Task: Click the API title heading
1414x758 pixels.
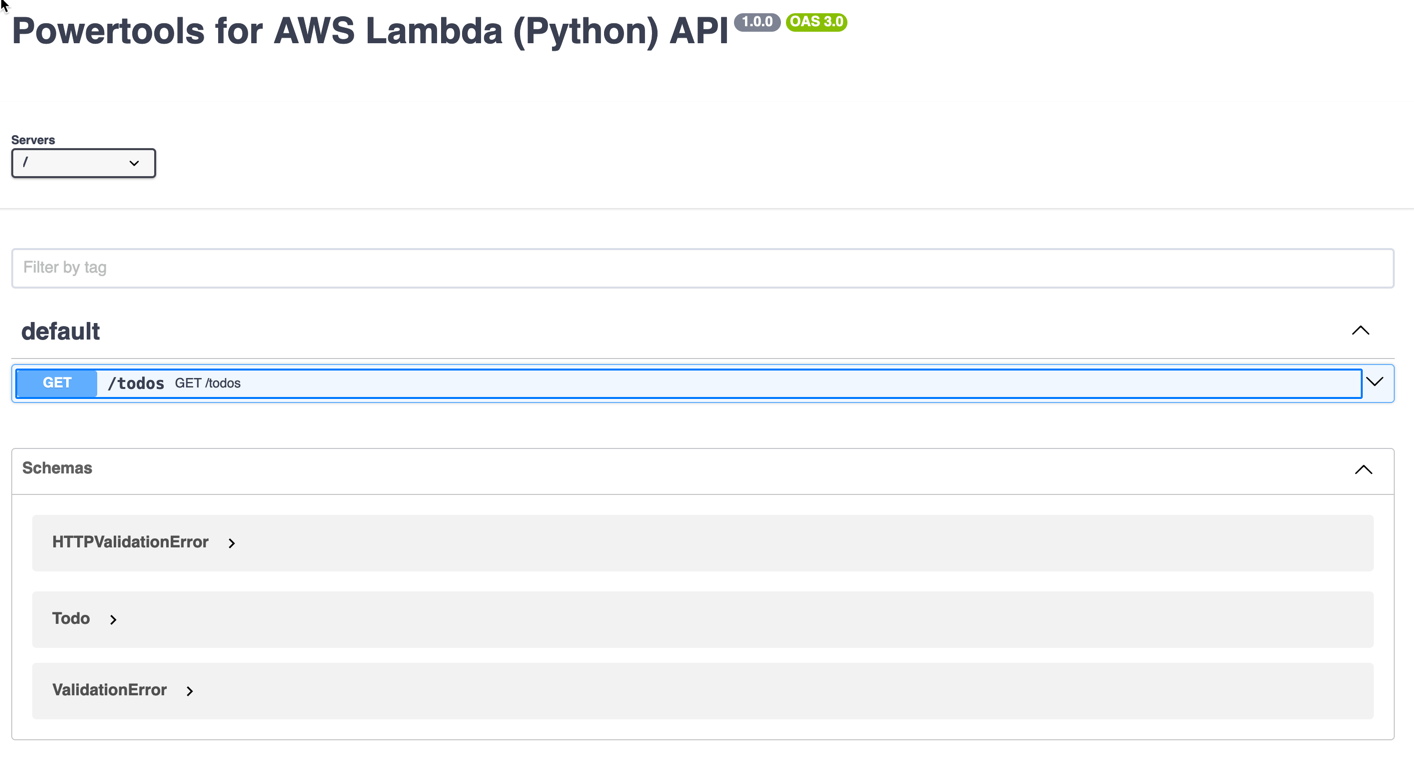Action: click(x=368, y=30)
